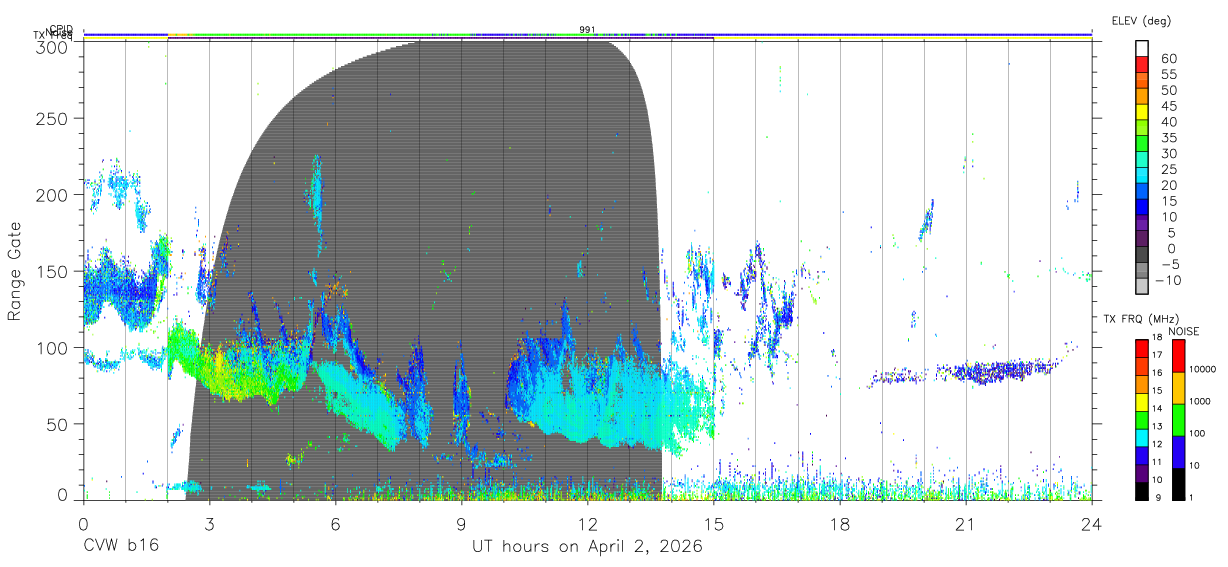
Task: Click x-axis hour tick label '6'
Action: [335, 523]
